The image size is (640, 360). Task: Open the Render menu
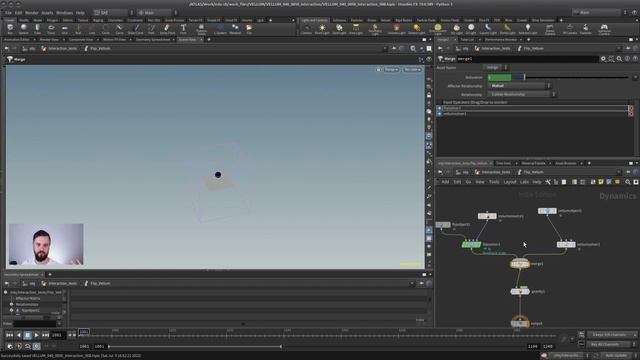click(x=31, y=13)
